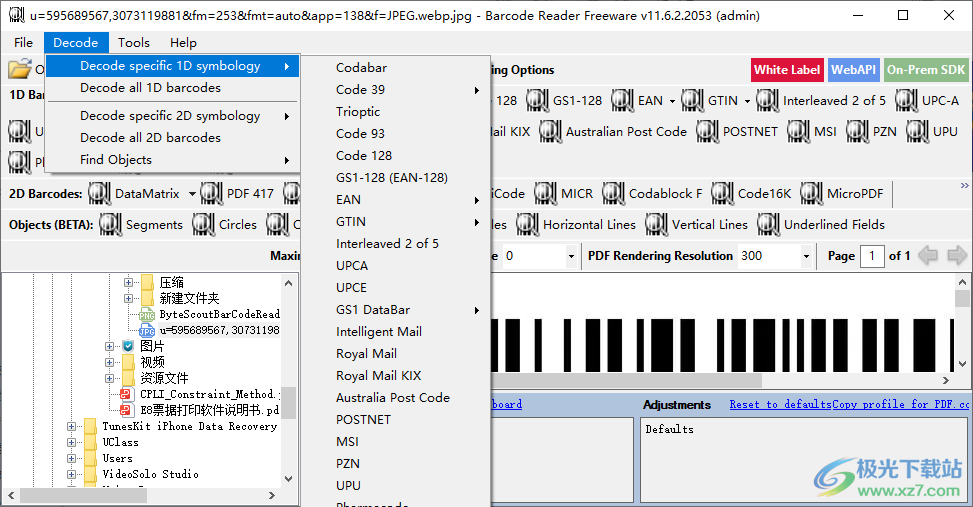Show hidden toolbar items chevron

964,186
